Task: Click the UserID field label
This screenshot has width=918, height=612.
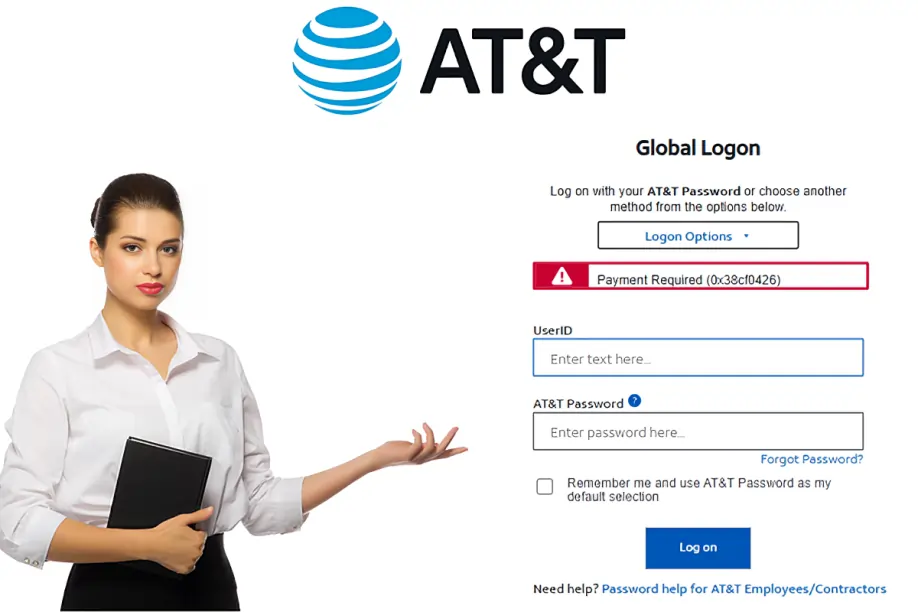Action: pyautogui.click(x=553, y=330)
